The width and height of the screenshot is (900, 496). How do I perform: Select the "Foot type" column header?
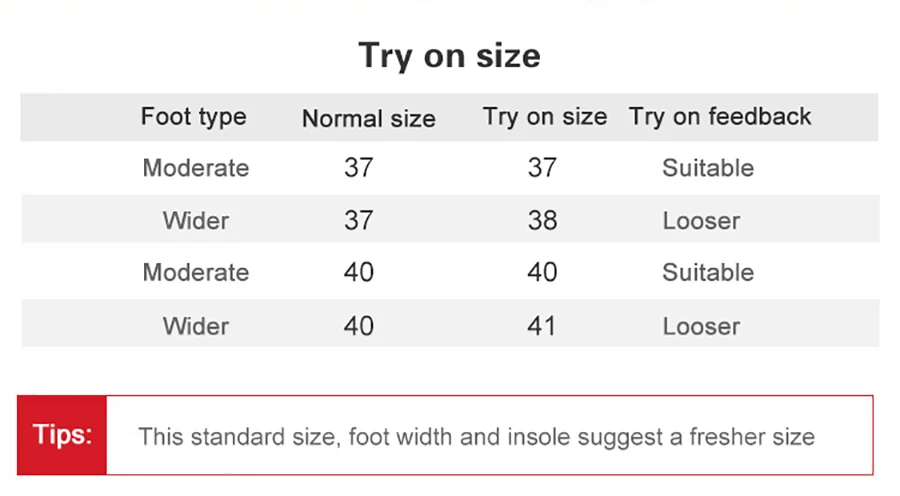(x=193, y=117)
